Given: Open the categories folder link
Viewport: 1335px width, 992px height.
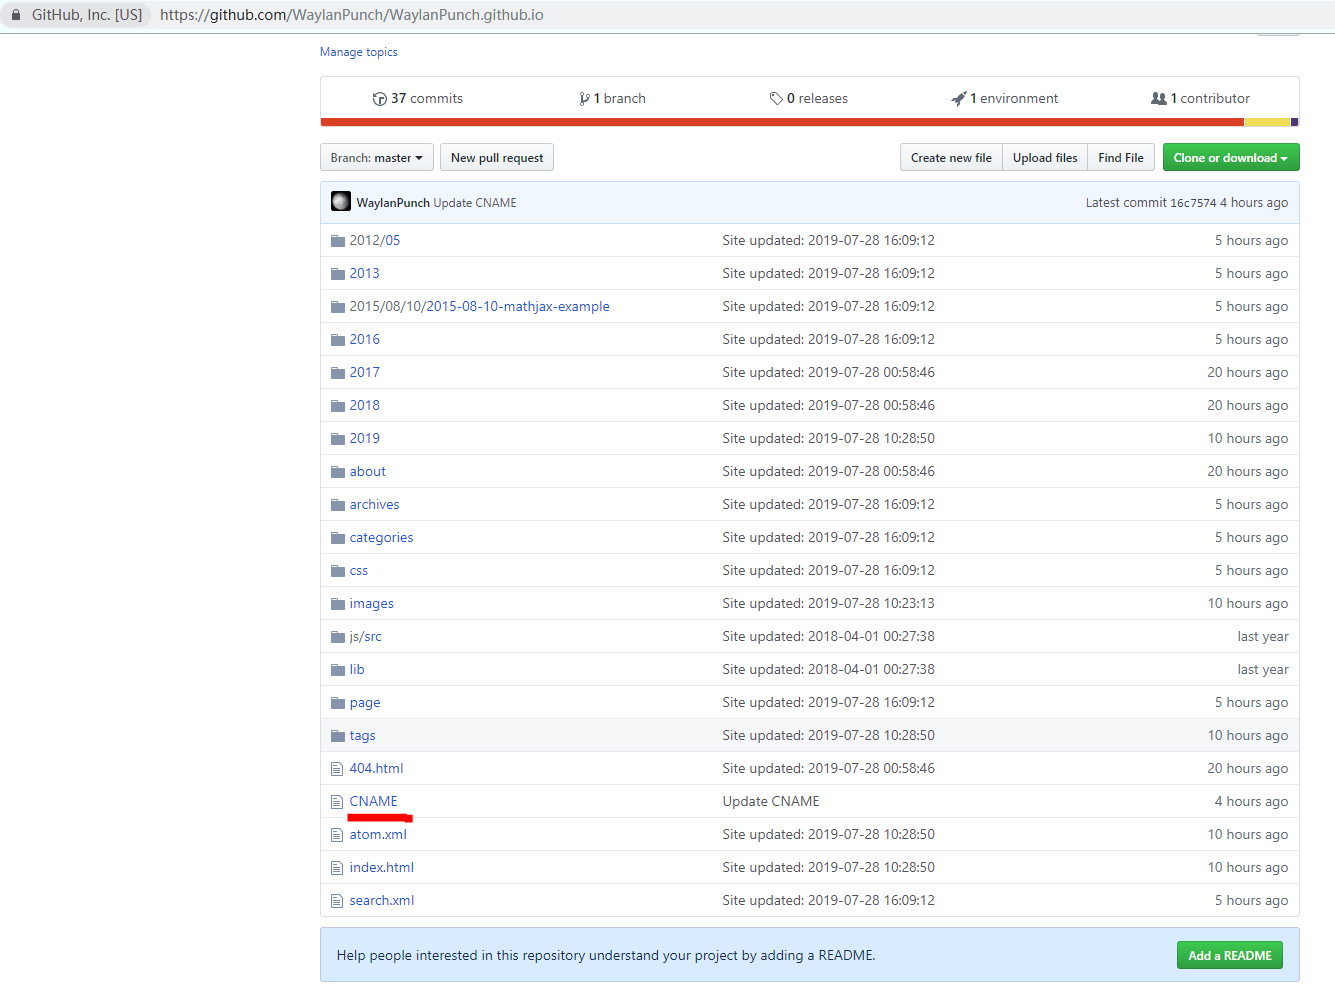Looking at the screenshot, I should [381, 538].
